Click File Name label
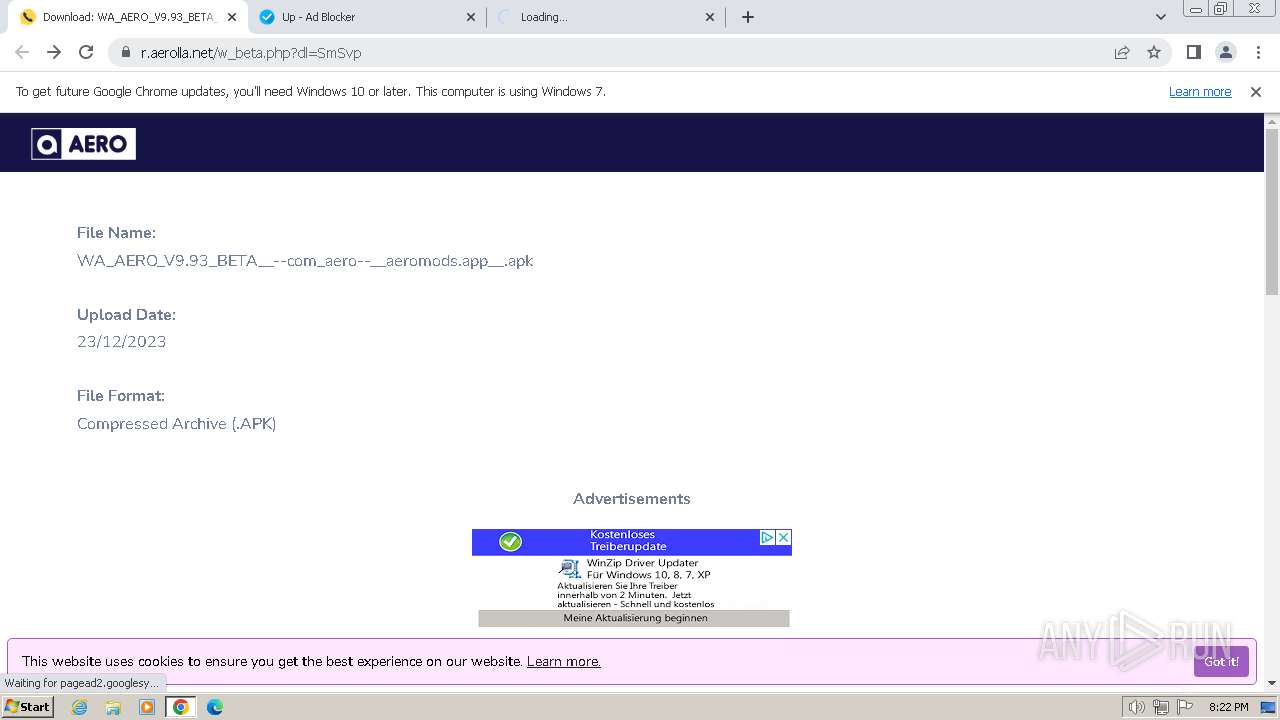This screenshot has width=1280, height=720. [x=116, y=233]
